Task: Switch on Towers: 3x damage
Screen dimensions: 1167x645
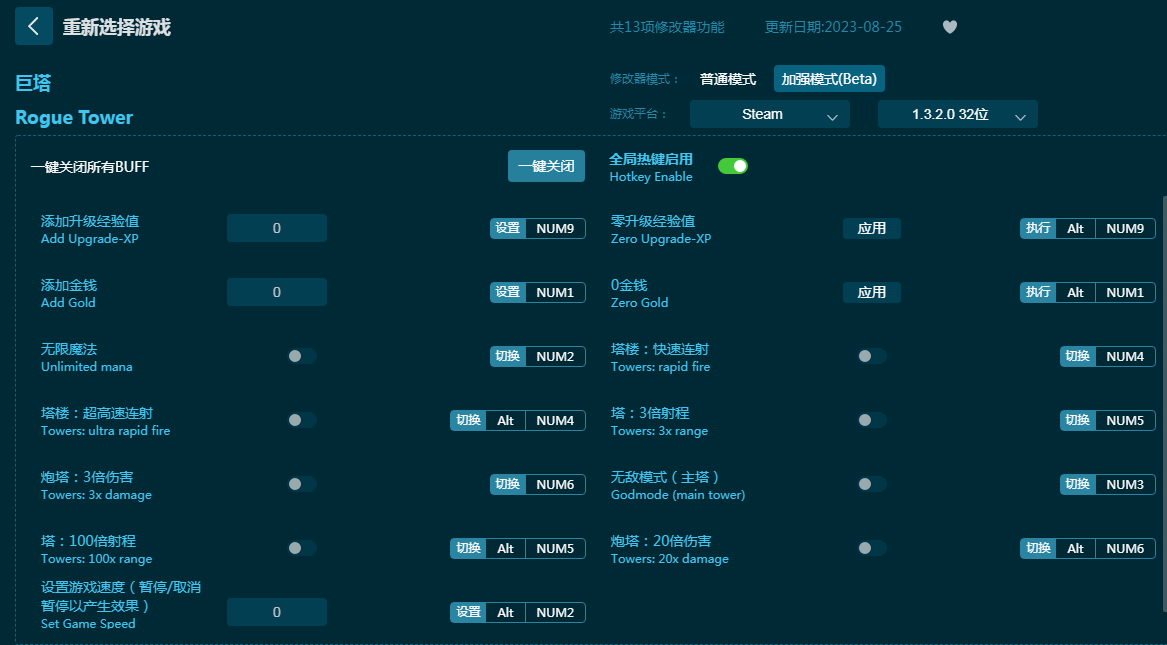Action: click(301, 484)
